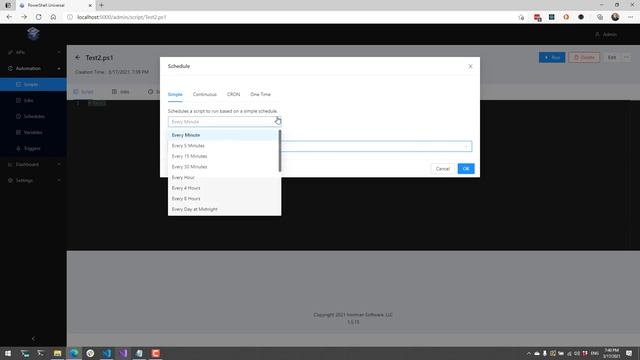Open File Explorer from the taskbar
Screen dimensions: 640x360
click(58, 353)
